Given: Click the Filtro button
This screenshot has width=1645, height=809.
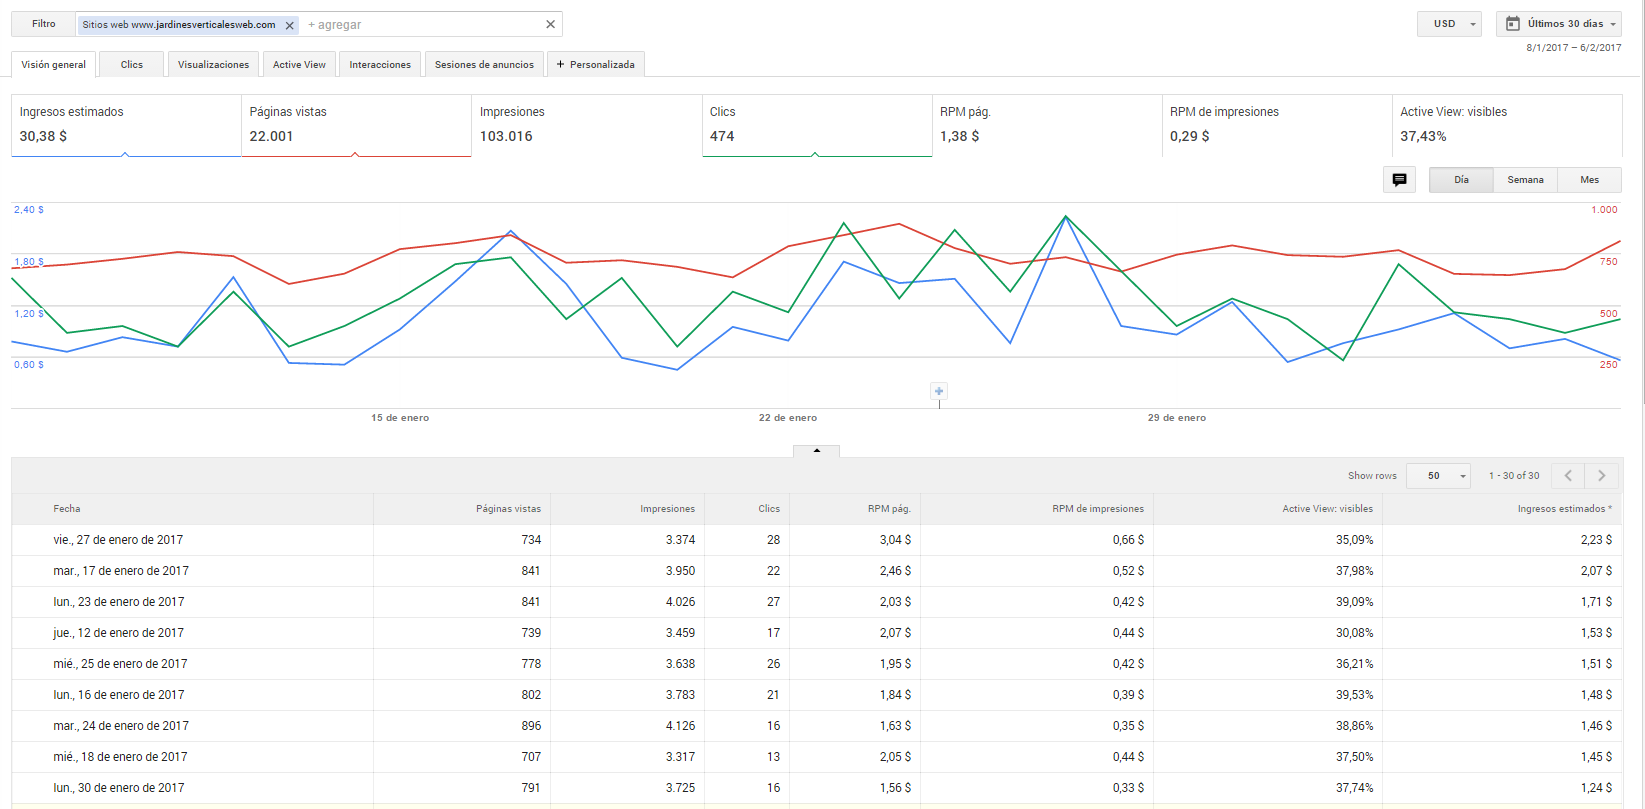Looking at the screenshot, I should (x=43, y=24).
